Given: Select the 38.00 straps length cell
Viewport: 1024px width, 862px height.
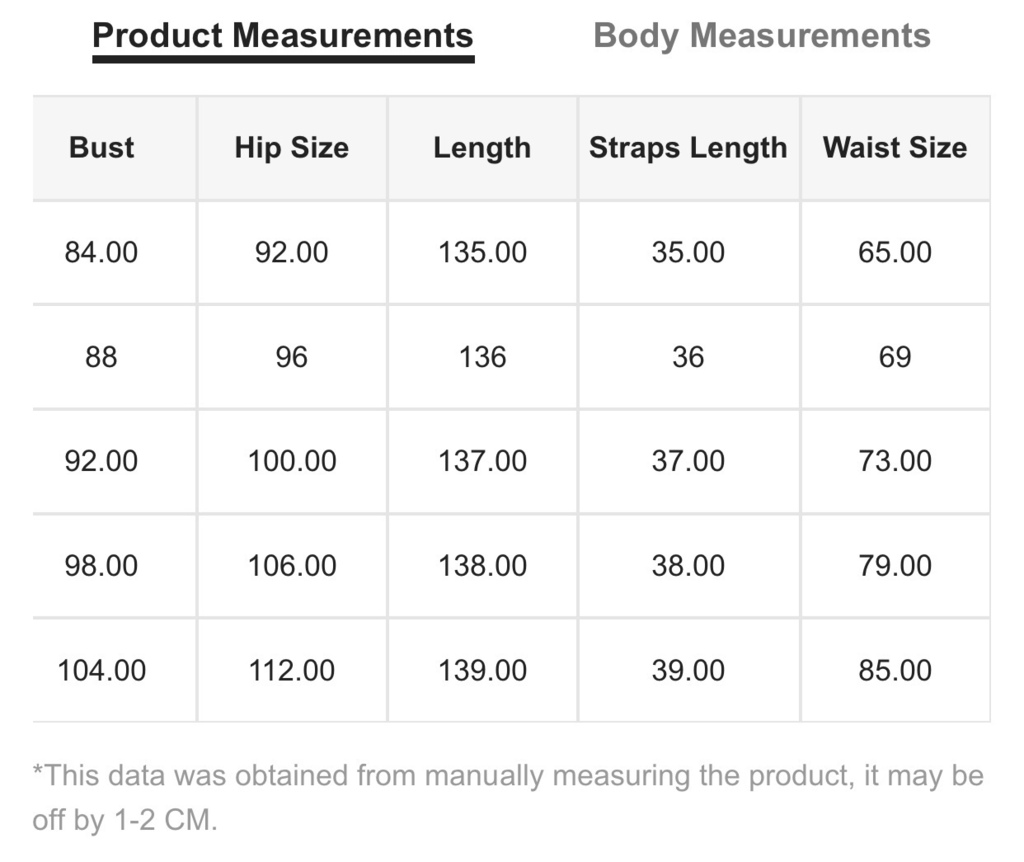Looking at the screenshot, I should pos(688,566).
